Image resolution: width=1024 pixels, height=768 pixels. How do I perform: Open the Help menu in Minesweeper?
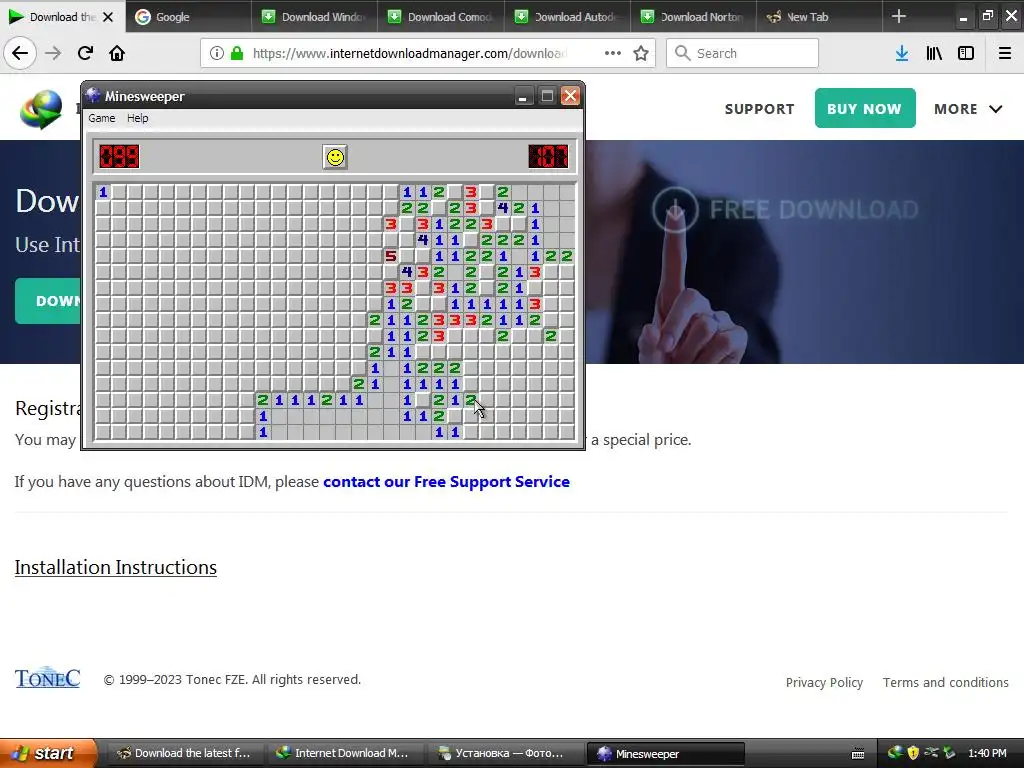pos(138,118)
